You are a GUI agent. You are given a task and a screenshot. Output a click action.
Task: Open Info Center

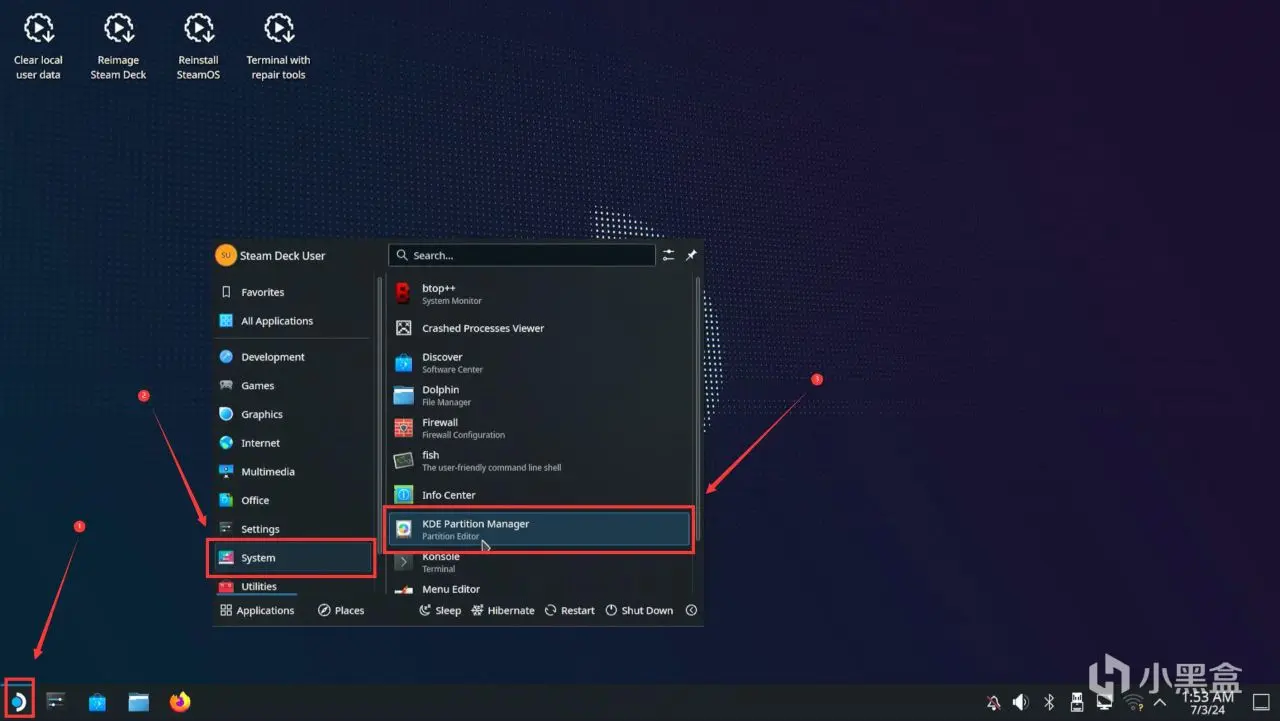pyautogui.click(x=540, y=495)
